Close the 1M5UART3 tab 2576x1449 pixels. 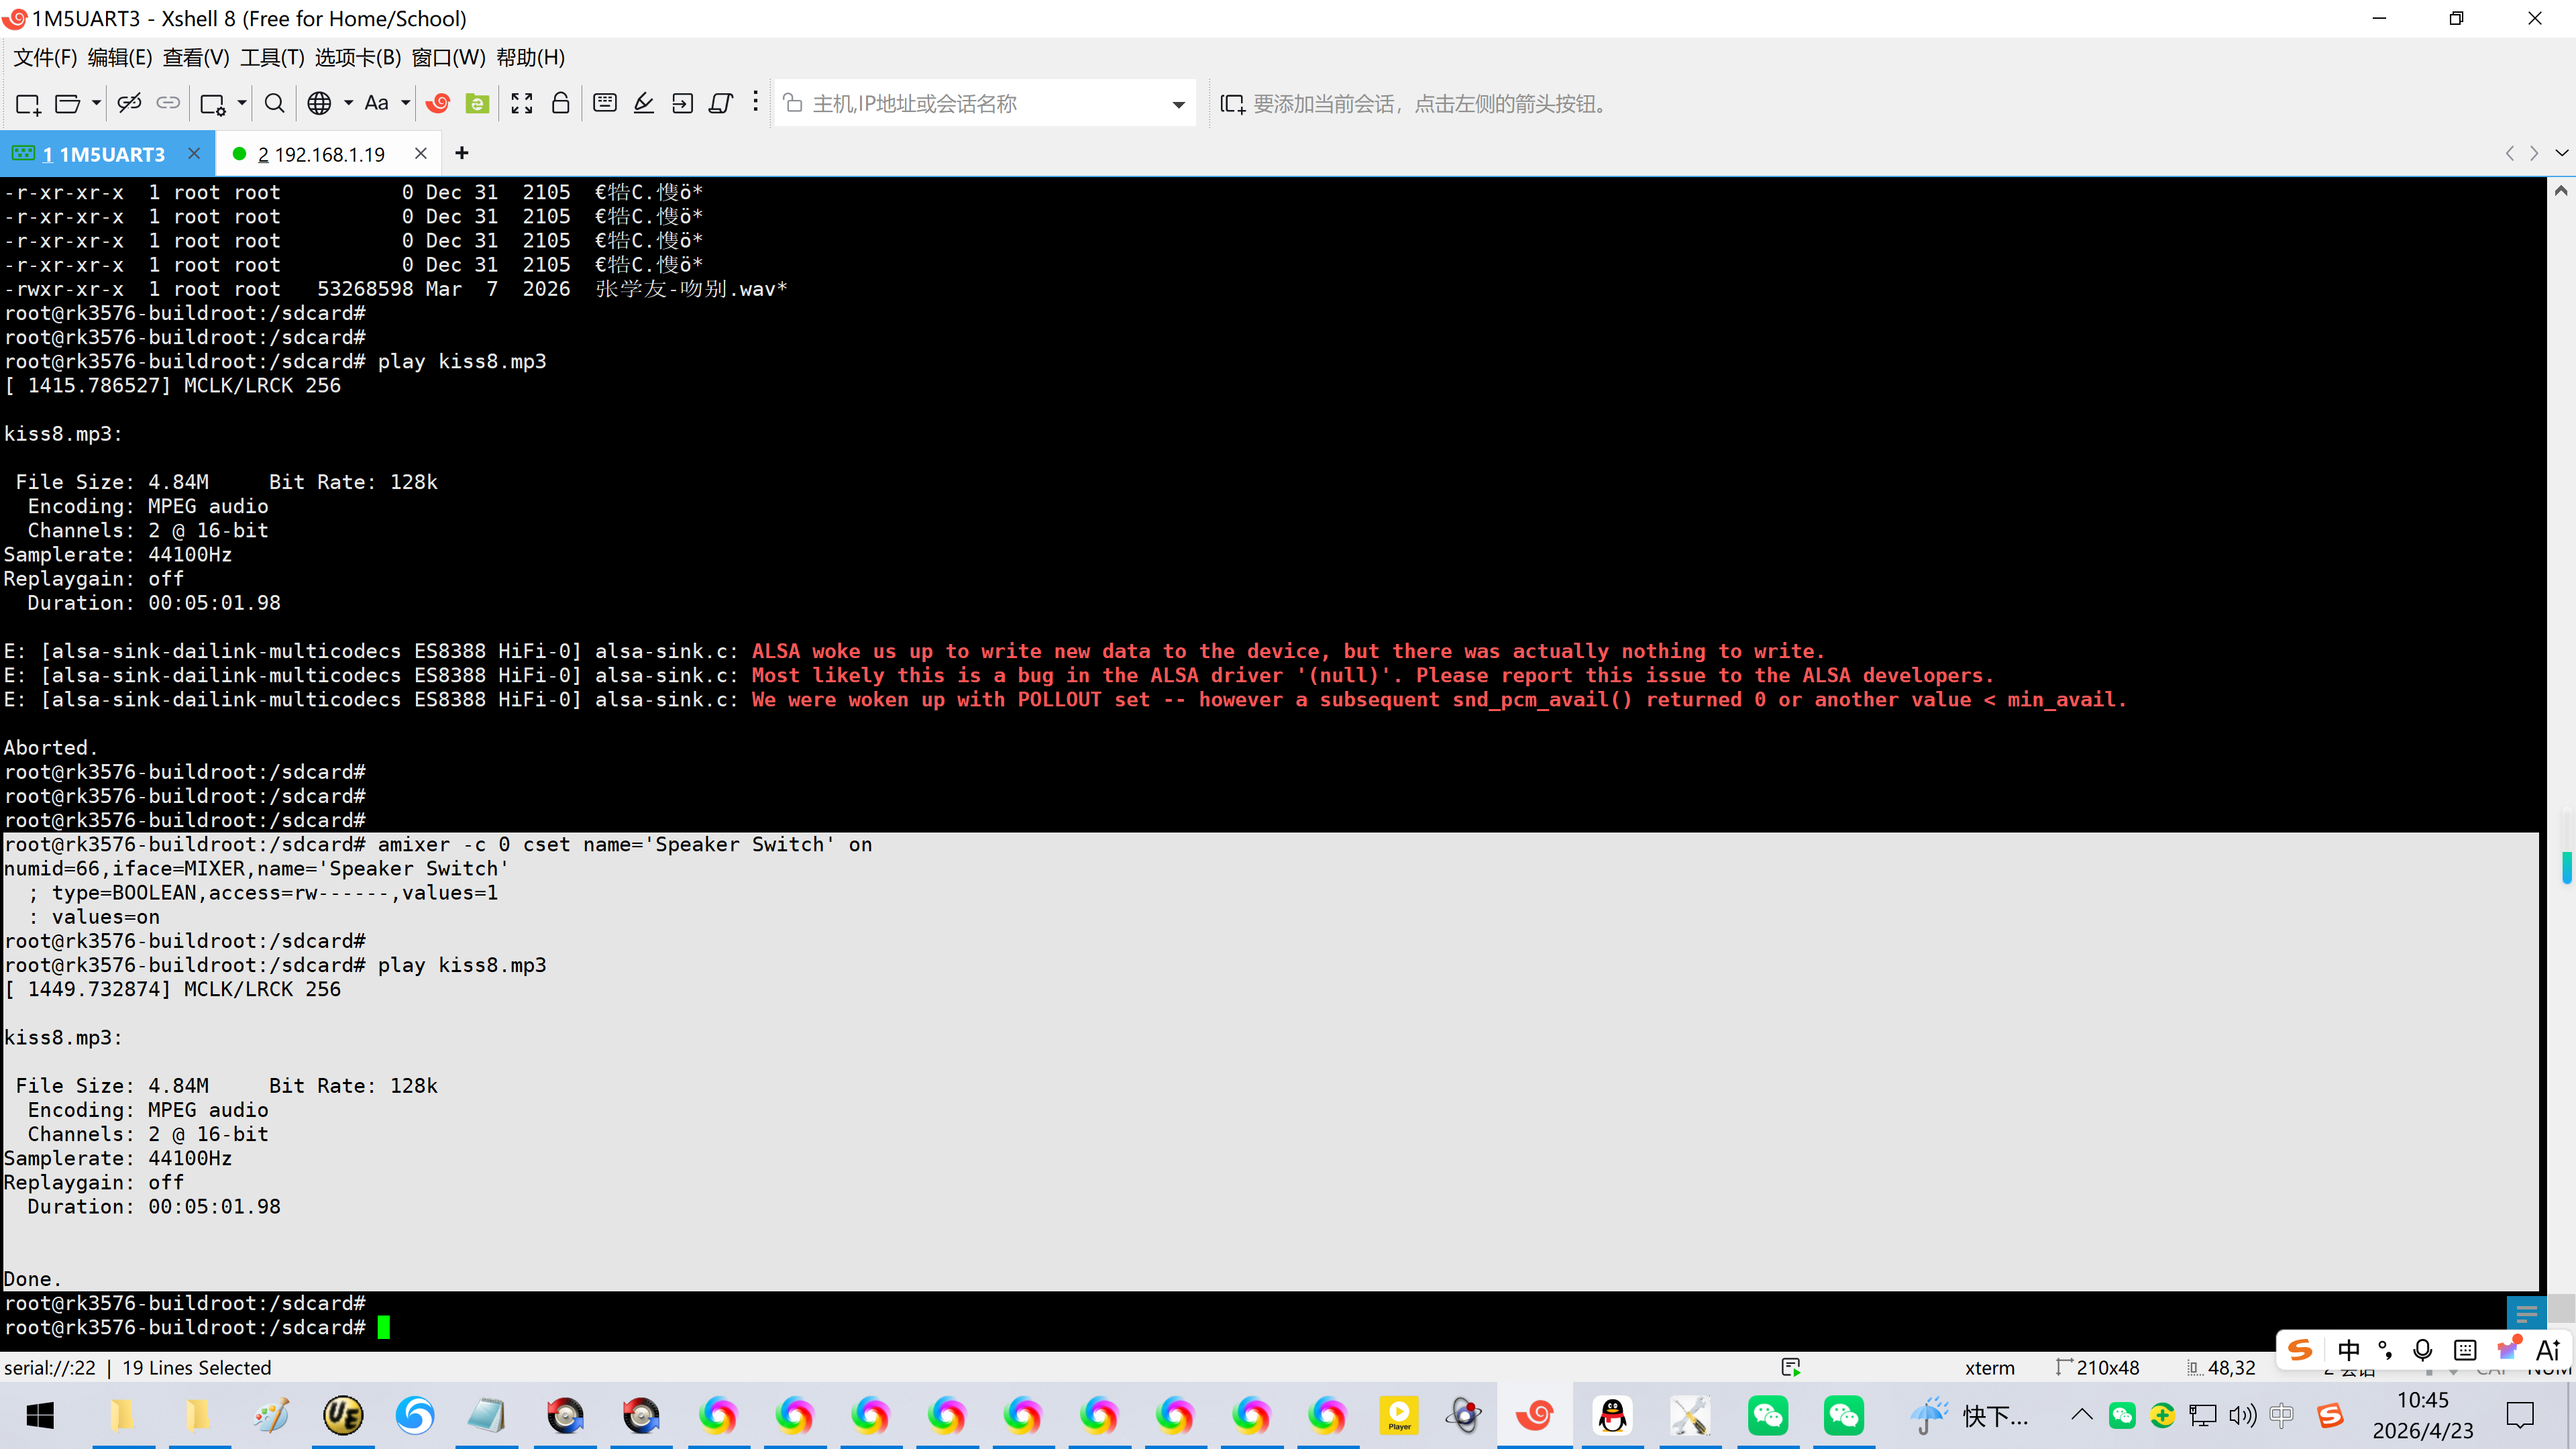pyautogui.click(x=194, y=153)
